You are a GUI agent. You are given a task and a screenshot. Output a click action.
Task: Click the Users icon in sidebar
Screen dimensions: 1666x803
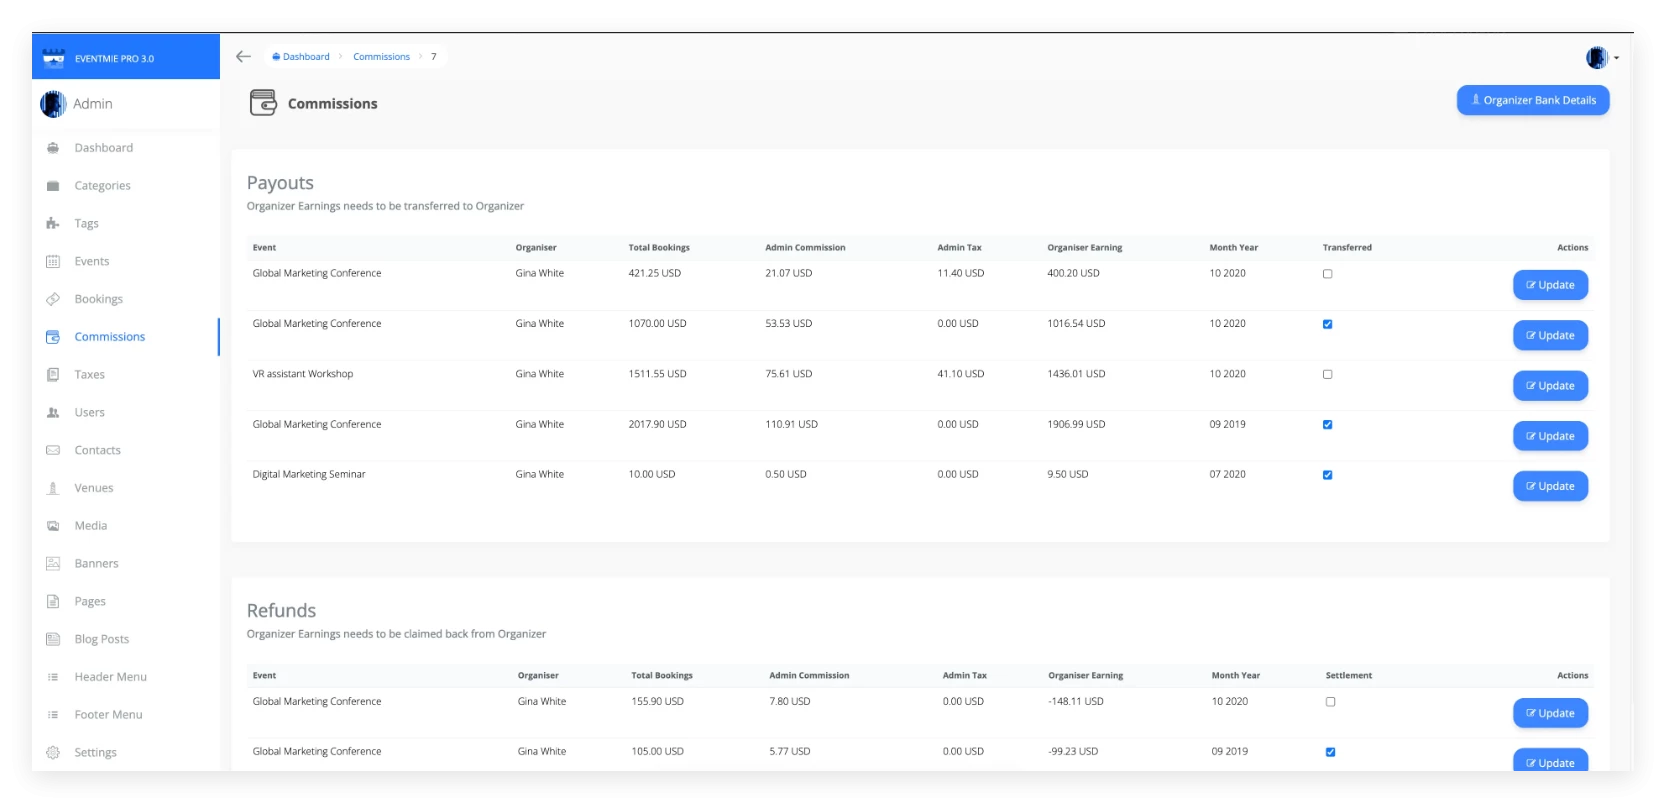point(53,413)
